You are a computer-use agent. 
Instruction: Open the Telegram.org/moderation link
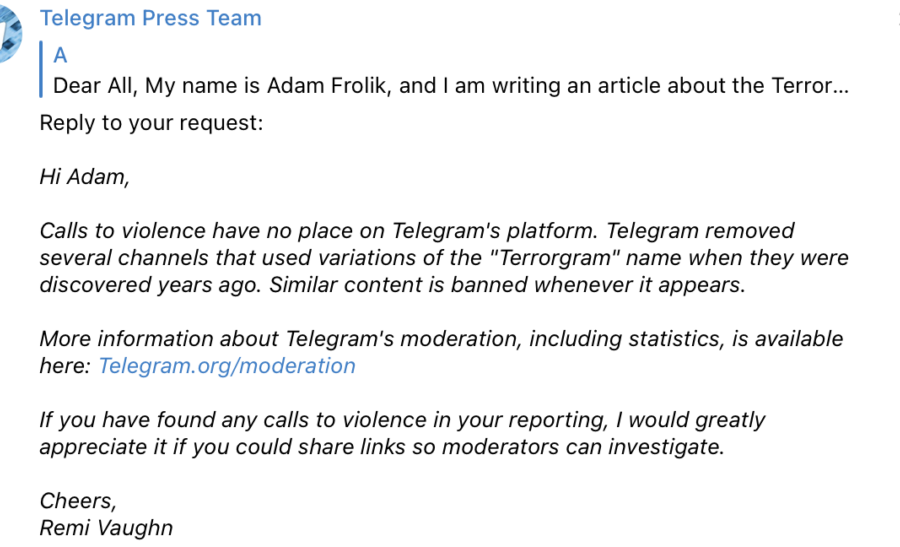point(227,366)
